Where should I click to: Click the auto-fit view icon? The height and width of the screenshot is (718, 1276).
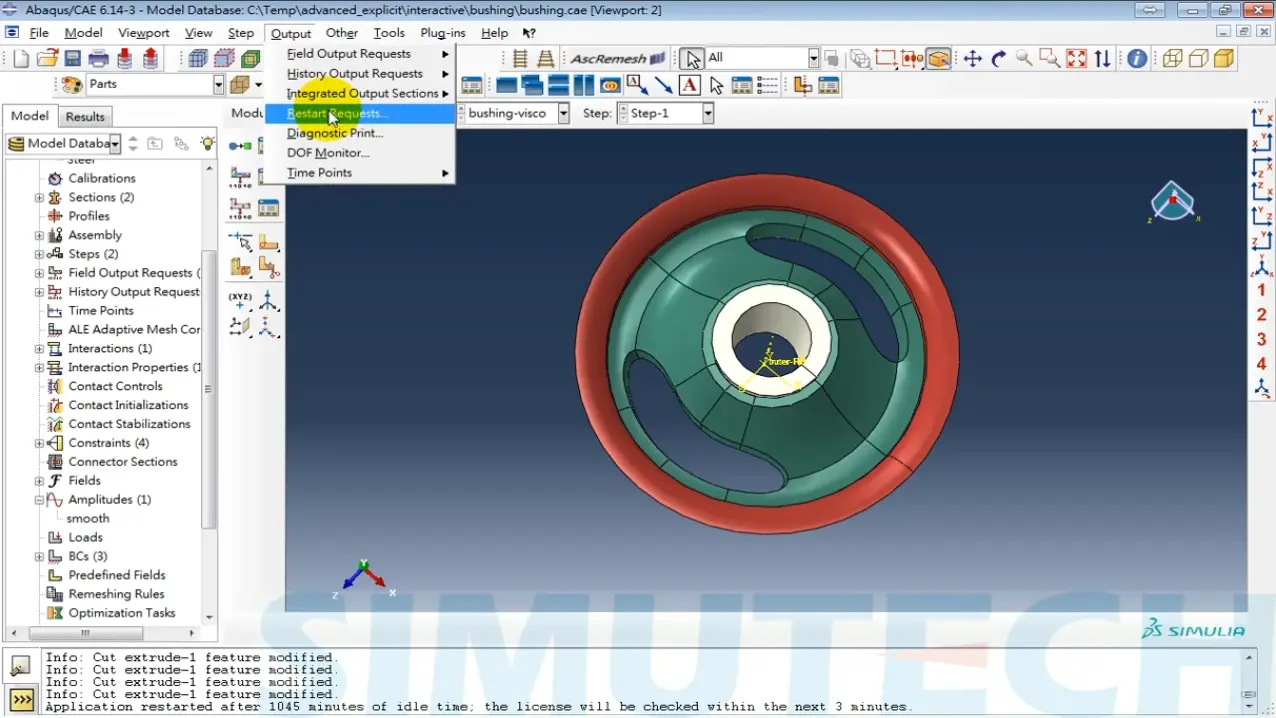click(x=1076, y=59)
